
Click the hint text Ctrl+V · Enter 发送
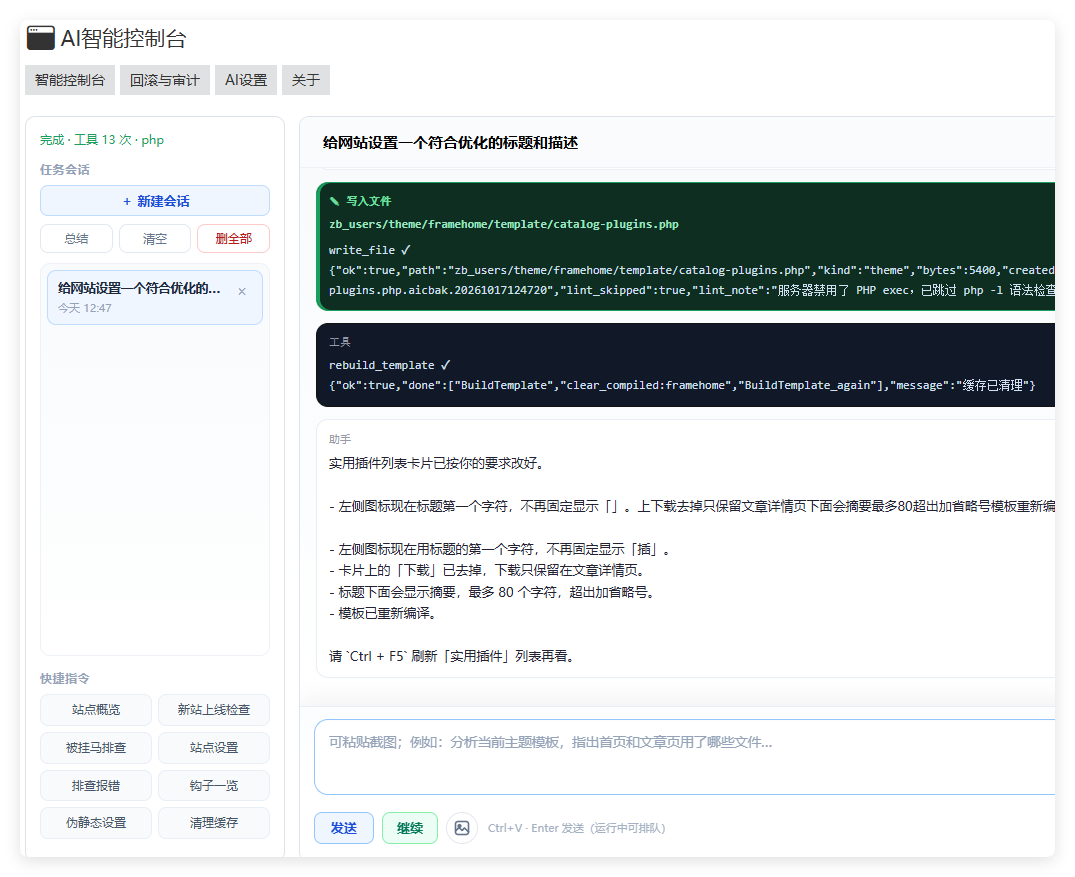pyautogui.click(x=577, y=828)
